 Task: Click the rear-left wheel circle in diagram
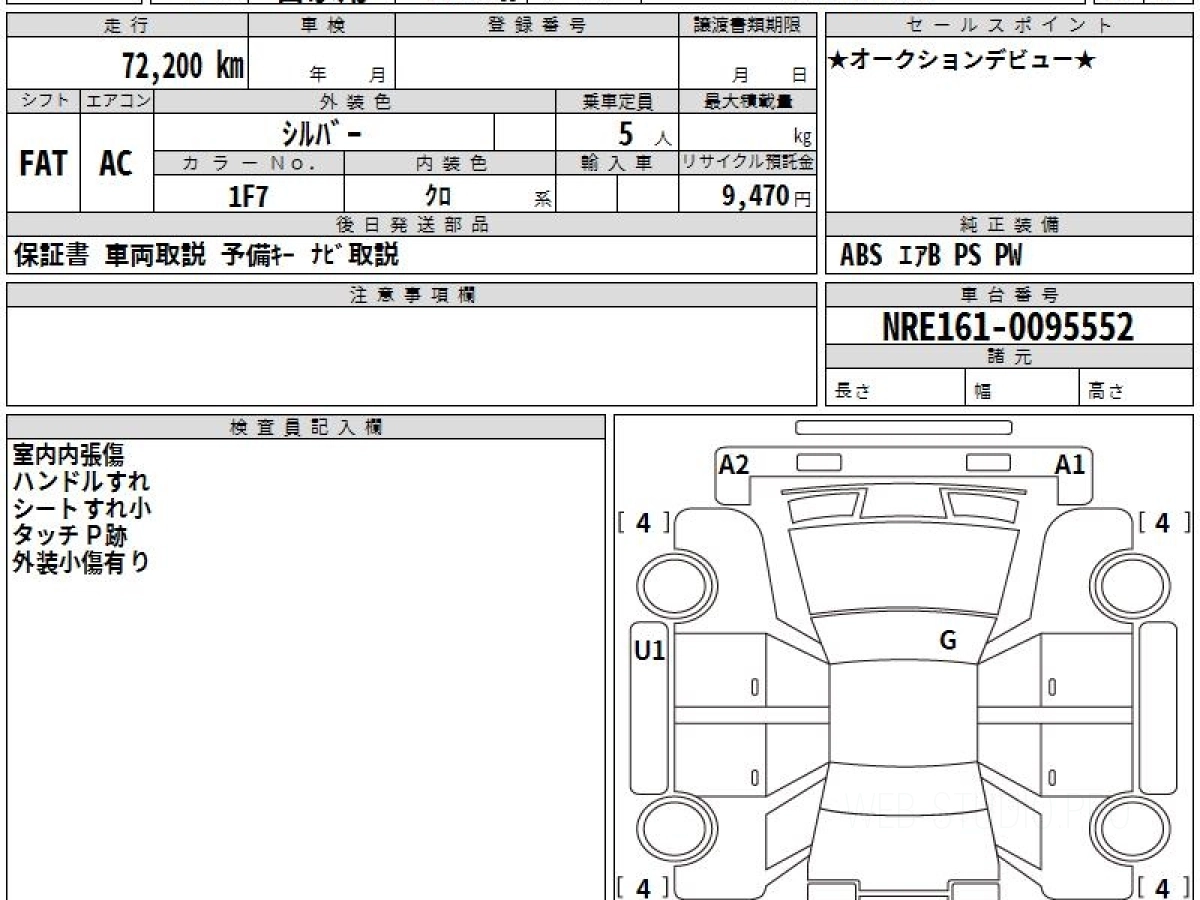[666, 829]
